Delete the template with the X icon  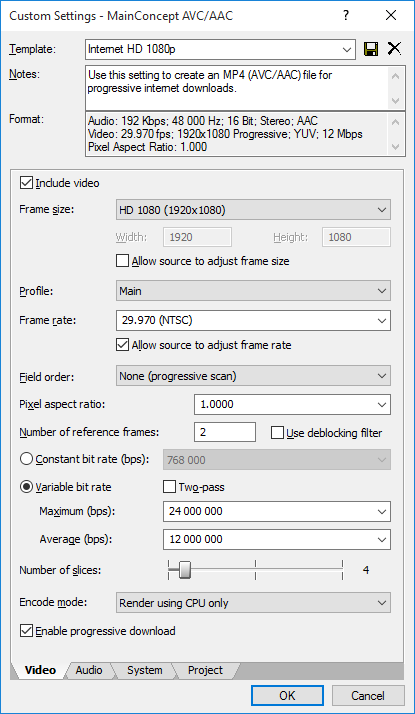tap(394, 49)
